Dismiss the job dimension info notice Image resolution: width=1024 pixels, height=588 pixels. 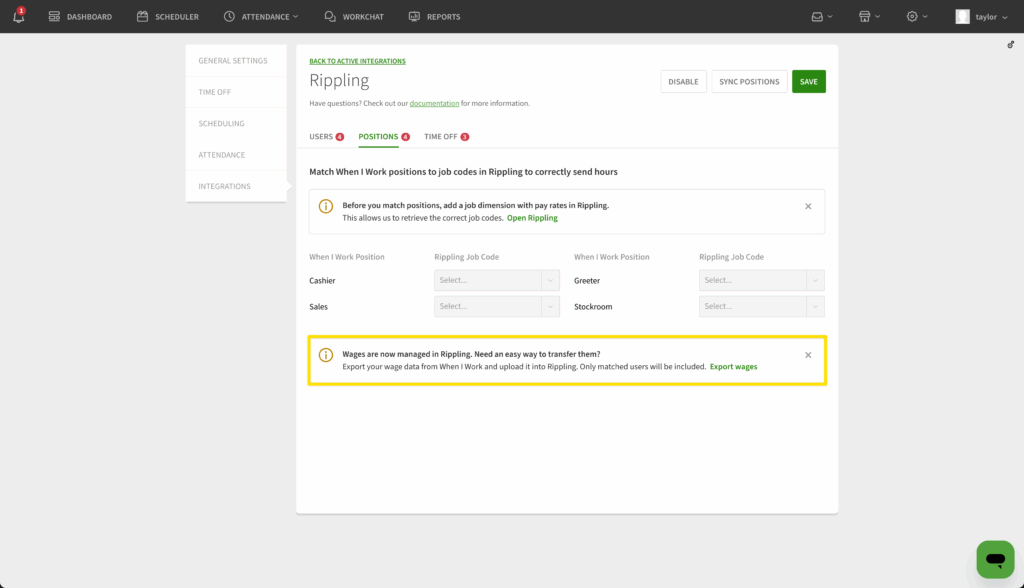point(808,206)
